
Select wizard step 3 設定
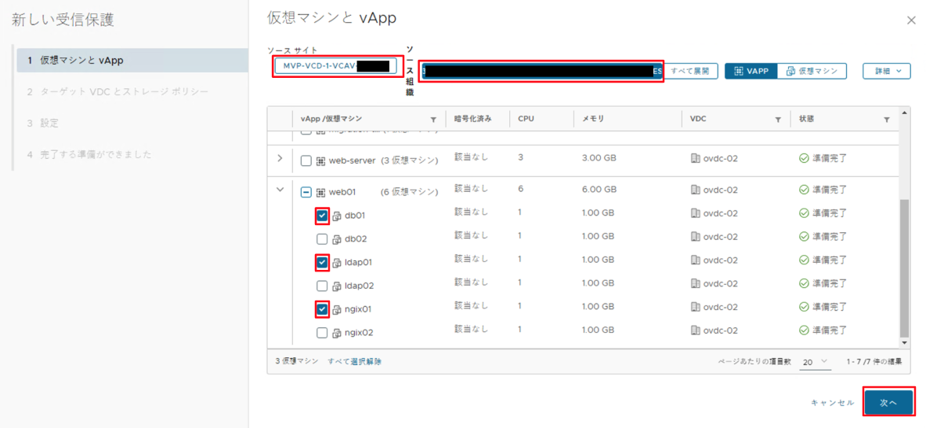[43, 123]
